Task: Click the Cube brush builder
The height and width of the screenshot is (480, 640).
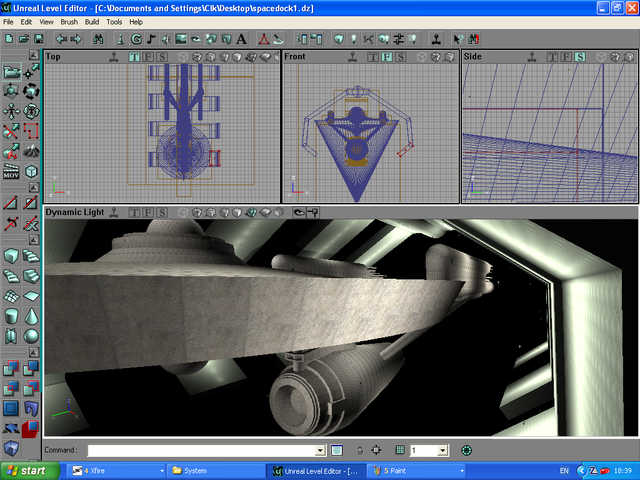Action: pos(11,256)
